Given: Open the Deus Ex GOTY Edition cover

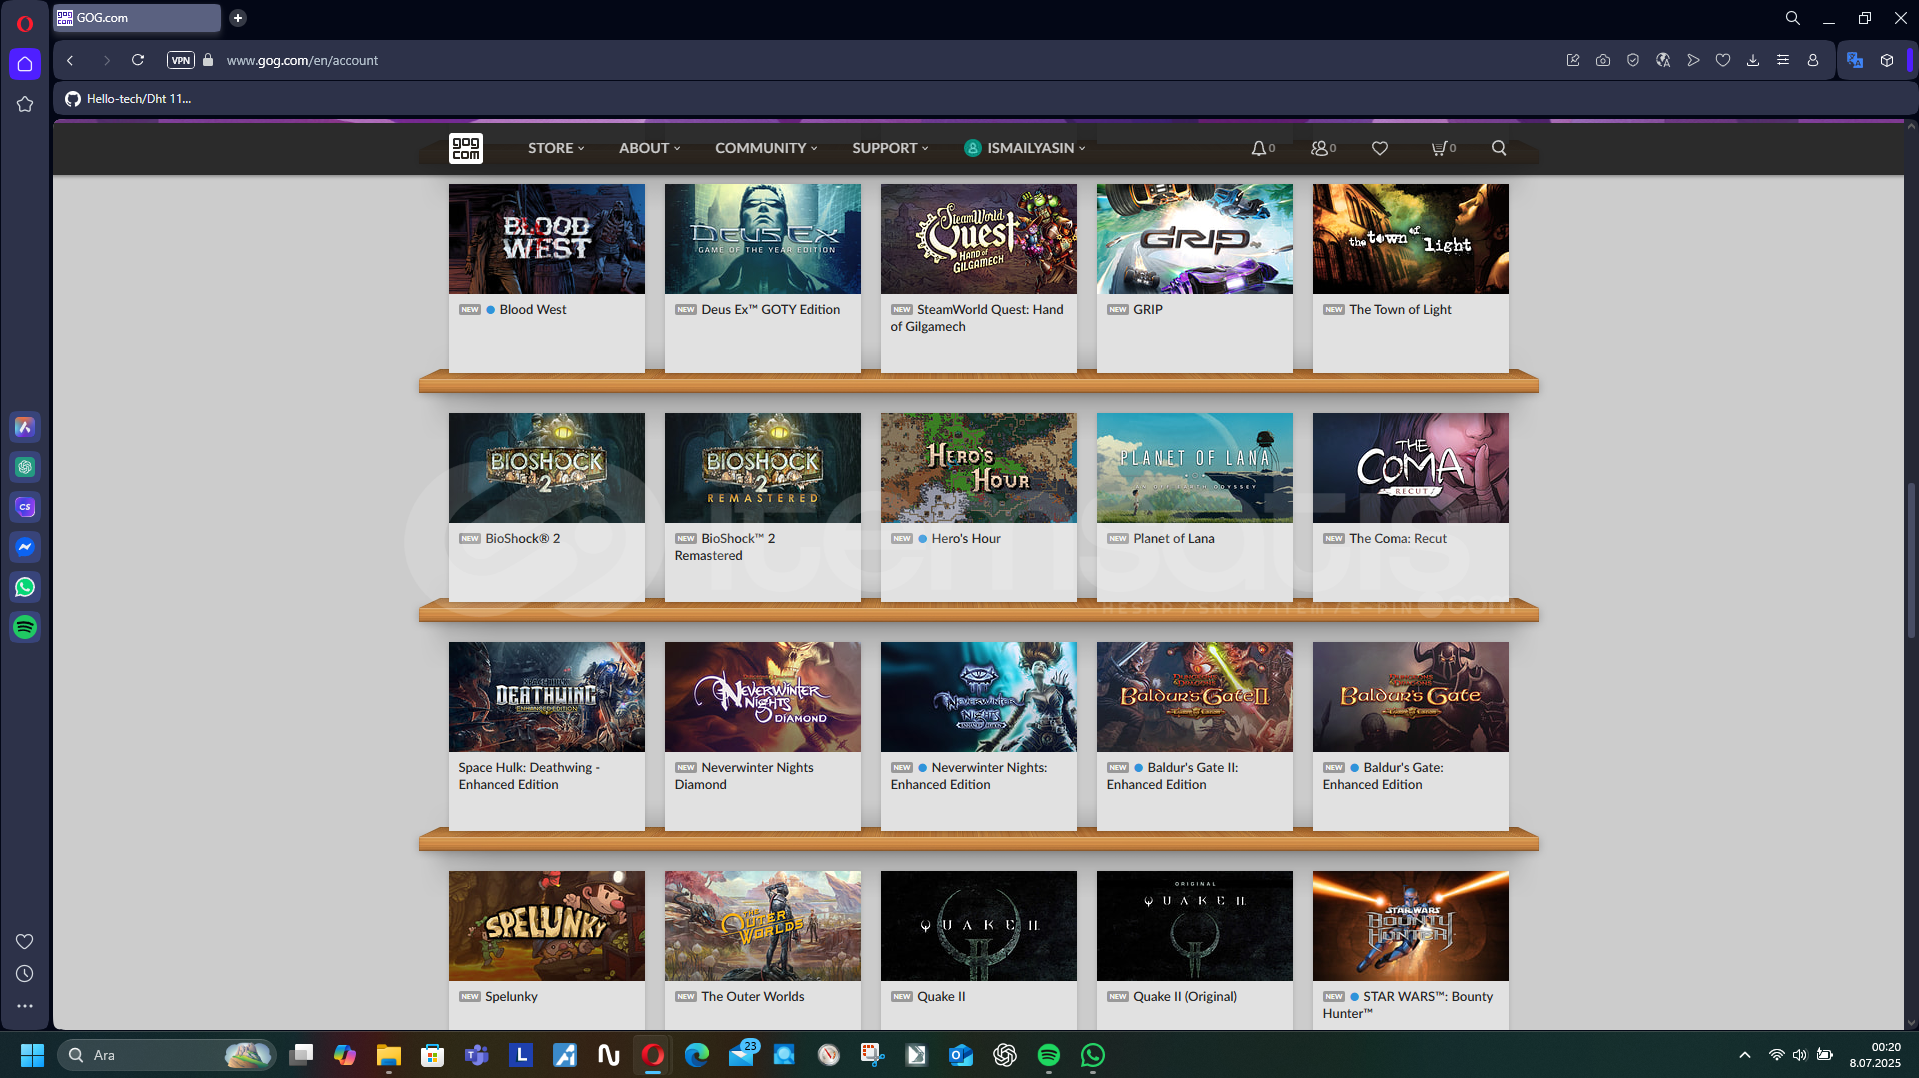Looking at the screenshot, I should point(762,238).
